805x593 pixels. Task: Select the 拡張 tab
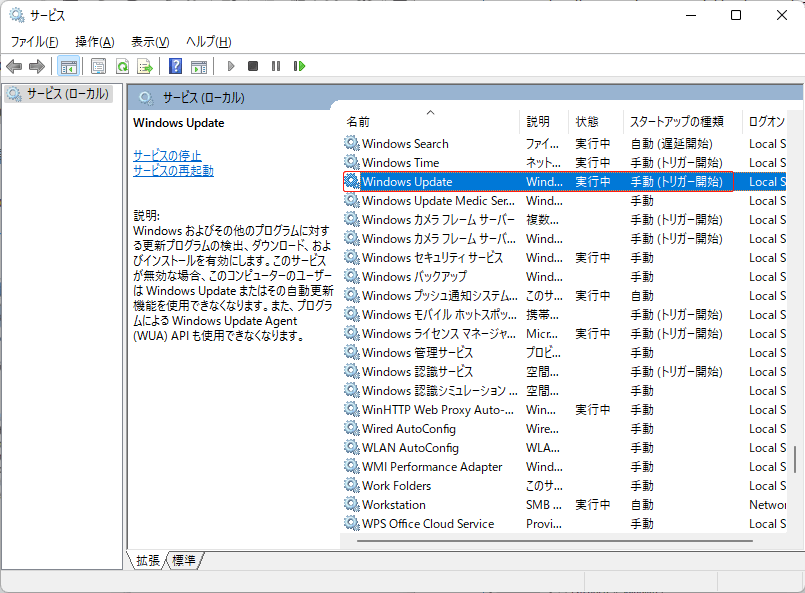(x=147, y=560)
